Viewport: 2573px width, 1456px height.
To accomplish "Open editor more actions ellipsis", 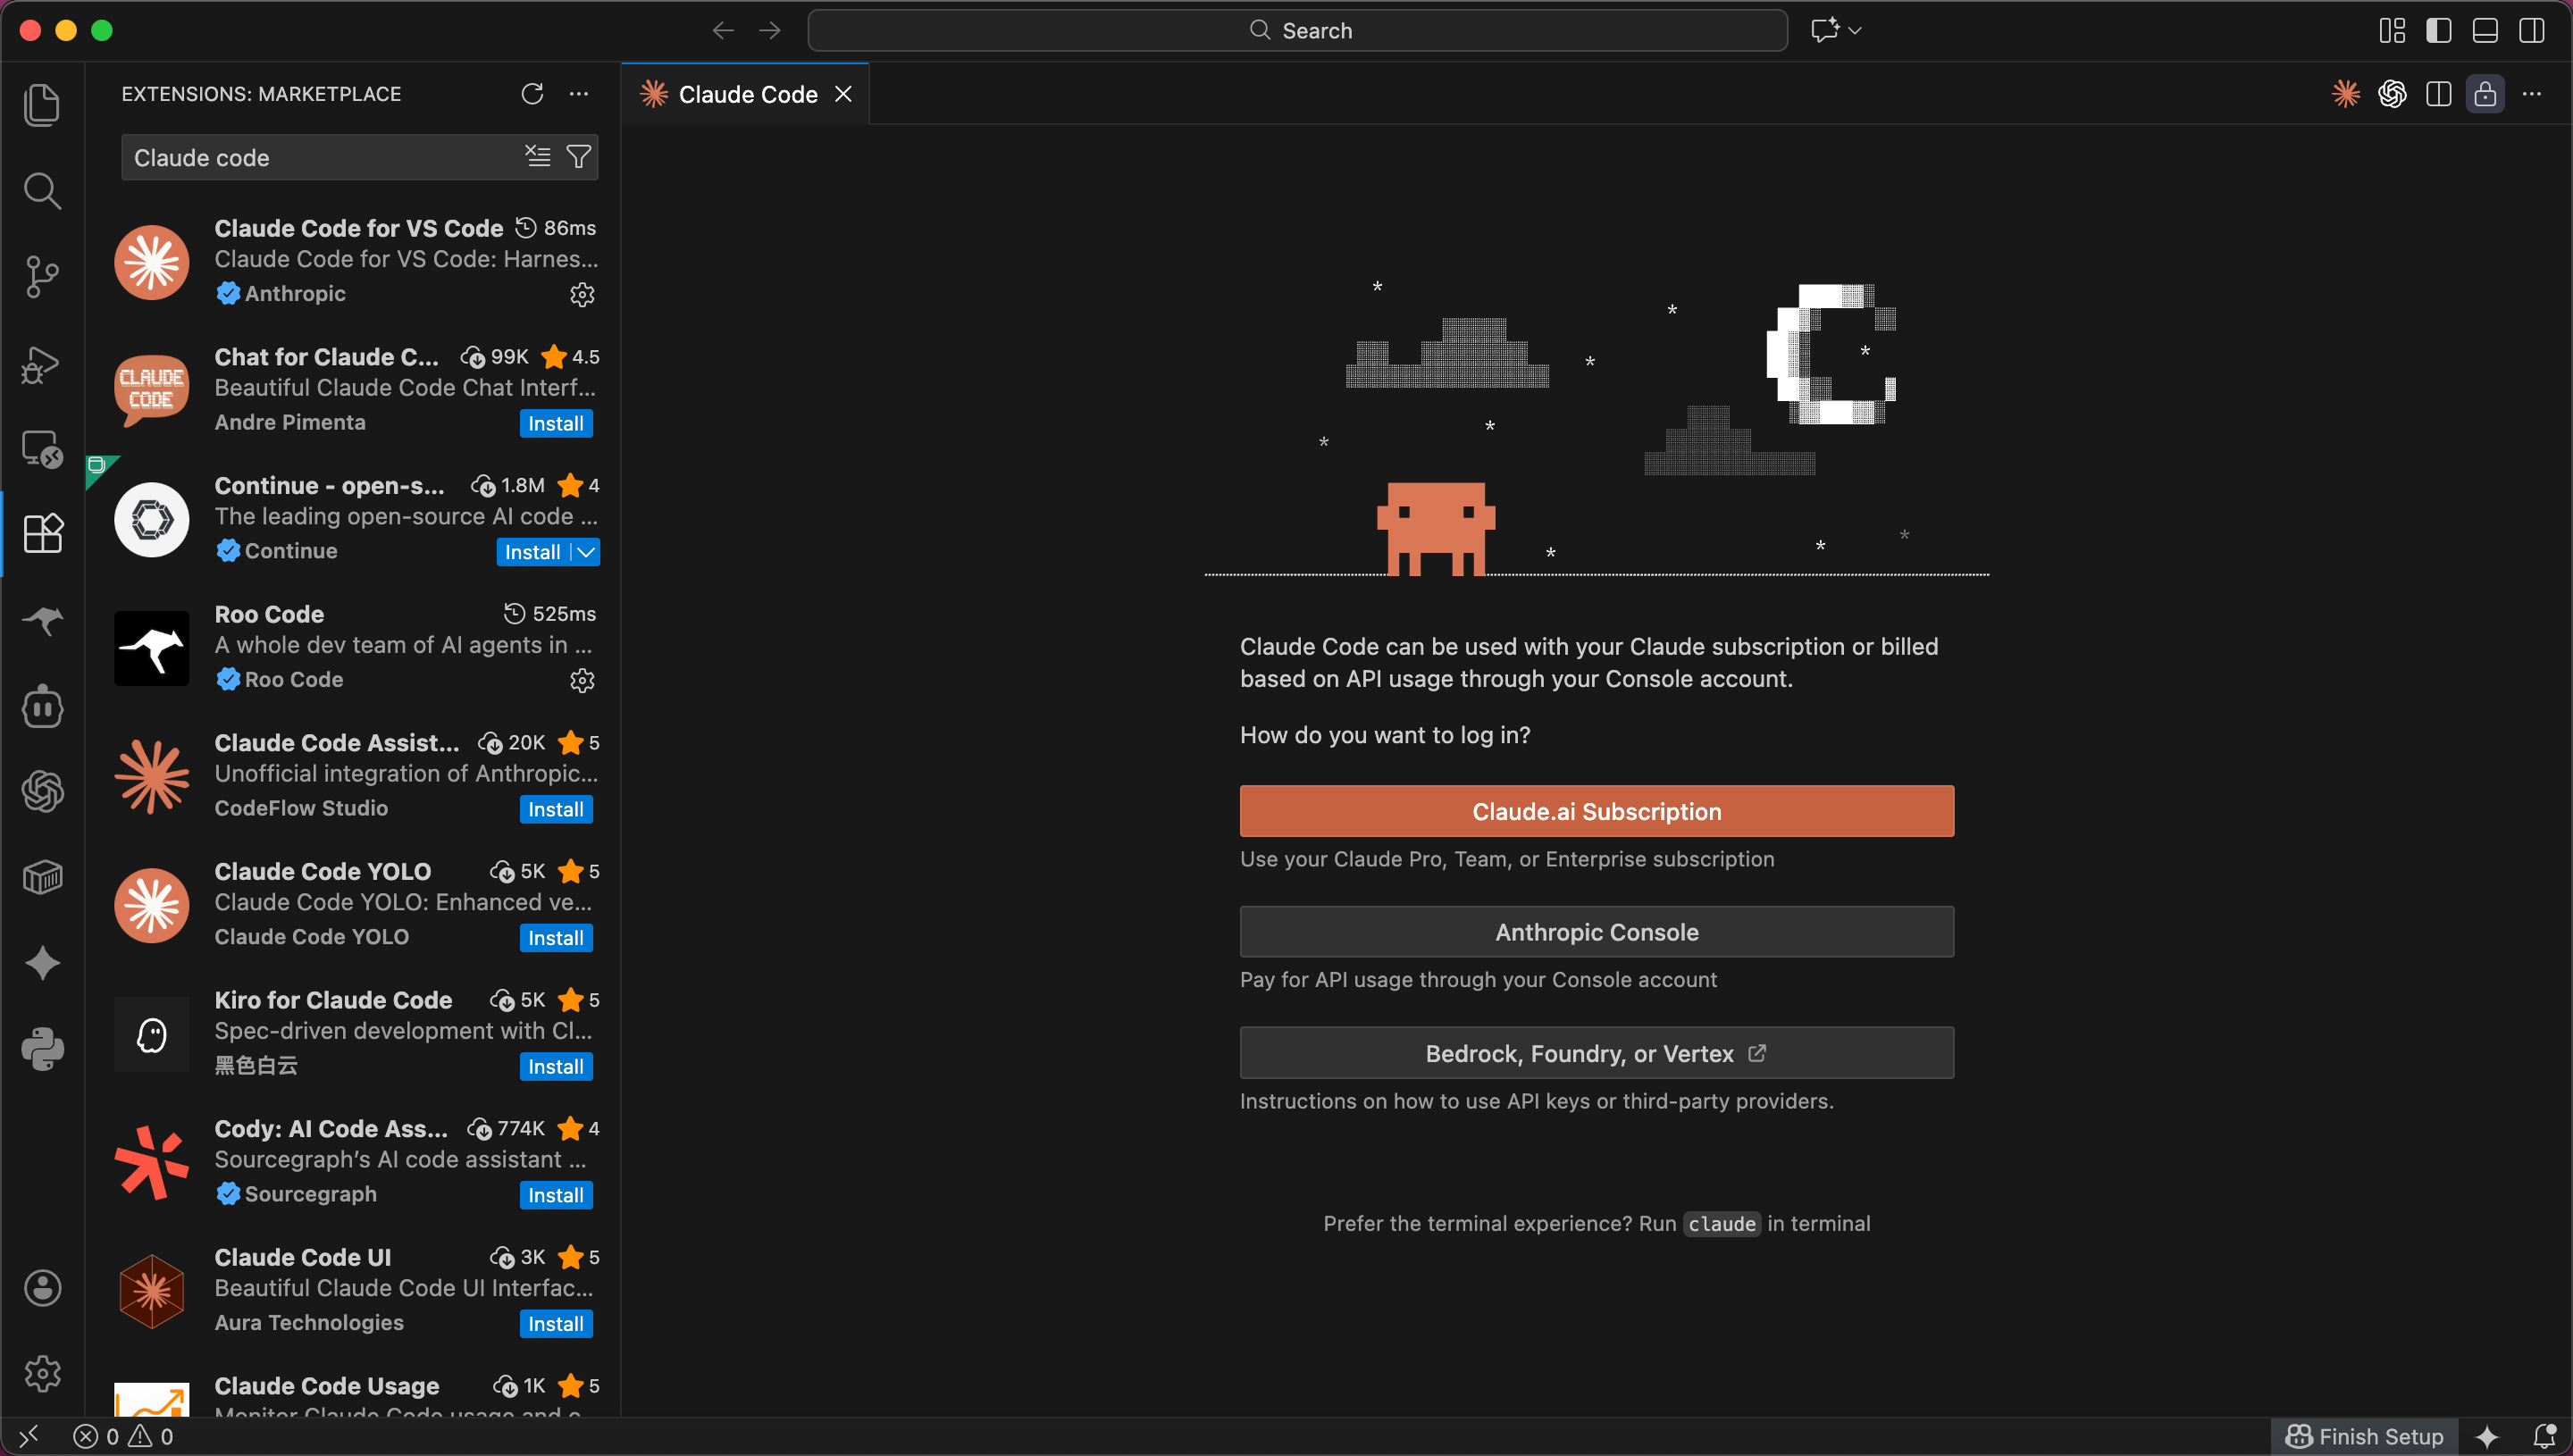I will [2532, 94].
